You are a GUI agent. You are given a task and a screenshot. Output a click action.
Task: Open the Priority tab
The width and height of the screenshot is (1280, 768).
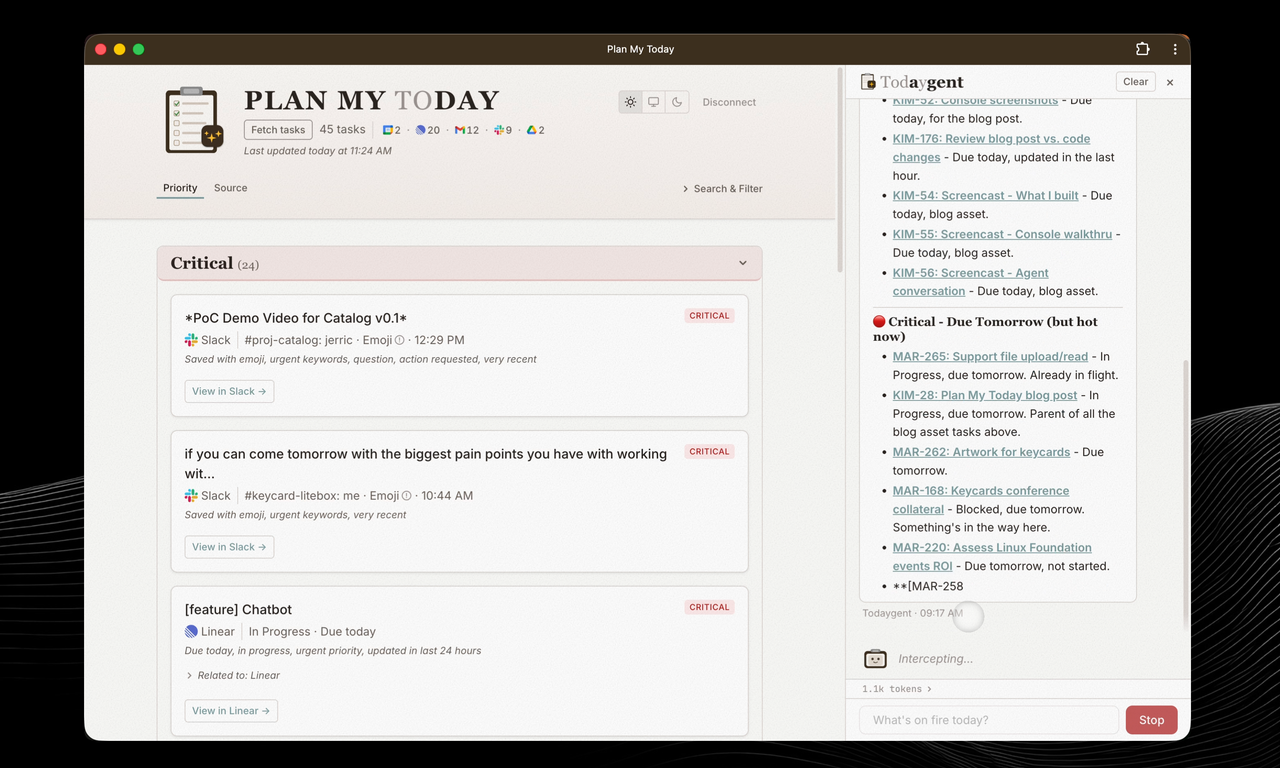click(180, 188)
